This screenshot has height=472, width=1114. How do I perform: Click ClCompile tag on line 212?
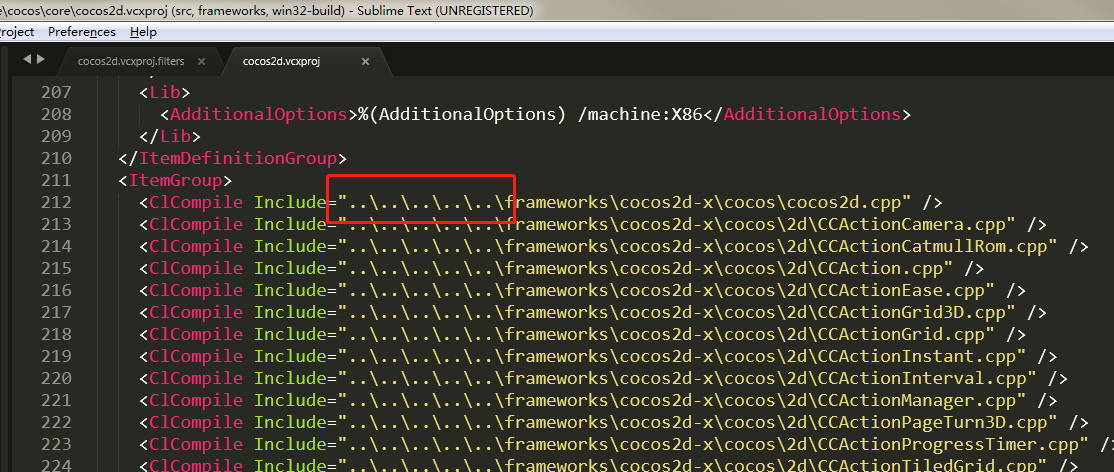click(x=196, y=203)
